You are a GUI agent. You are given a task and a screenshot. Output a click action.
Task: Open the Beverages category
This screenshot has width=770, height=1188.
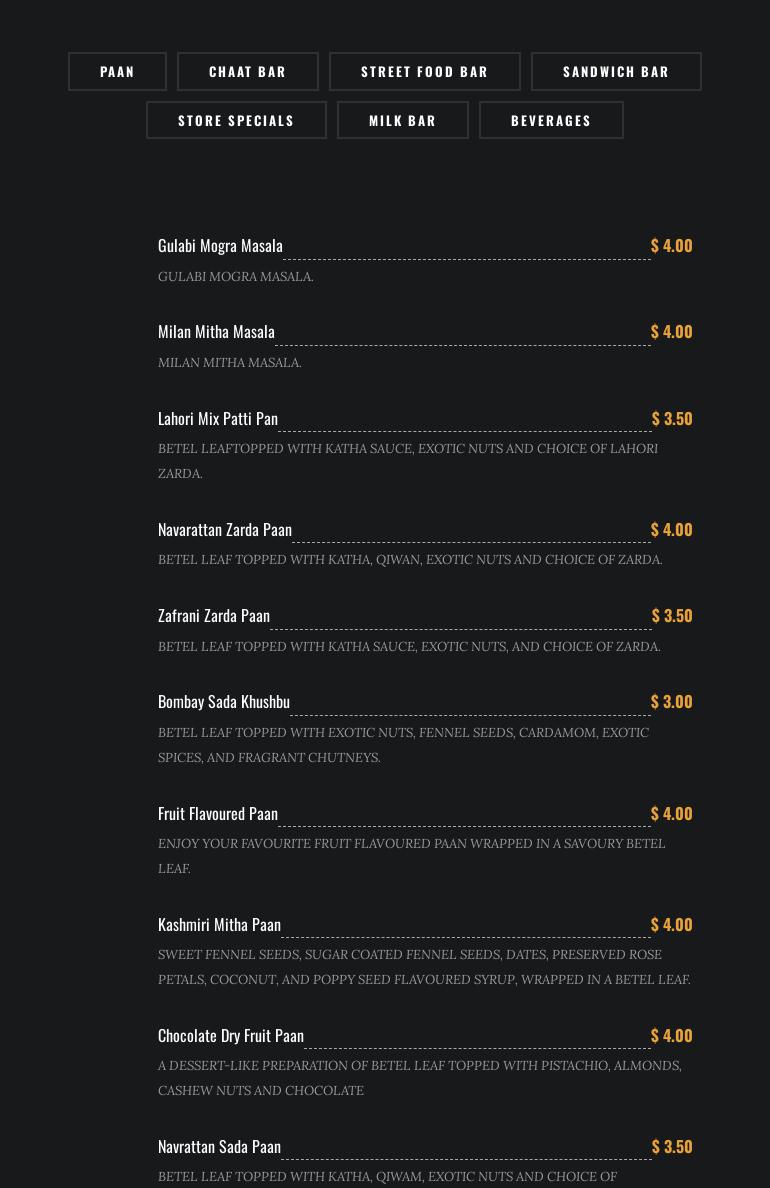pos(551,121)
